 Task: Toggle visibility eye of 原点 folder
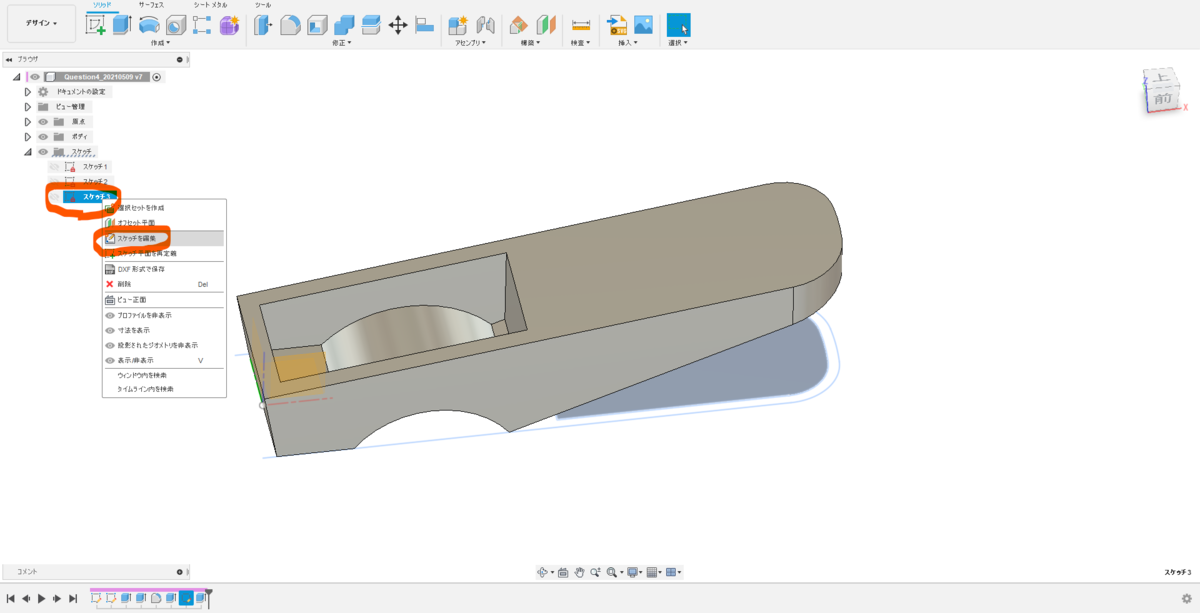click(43, 122)
